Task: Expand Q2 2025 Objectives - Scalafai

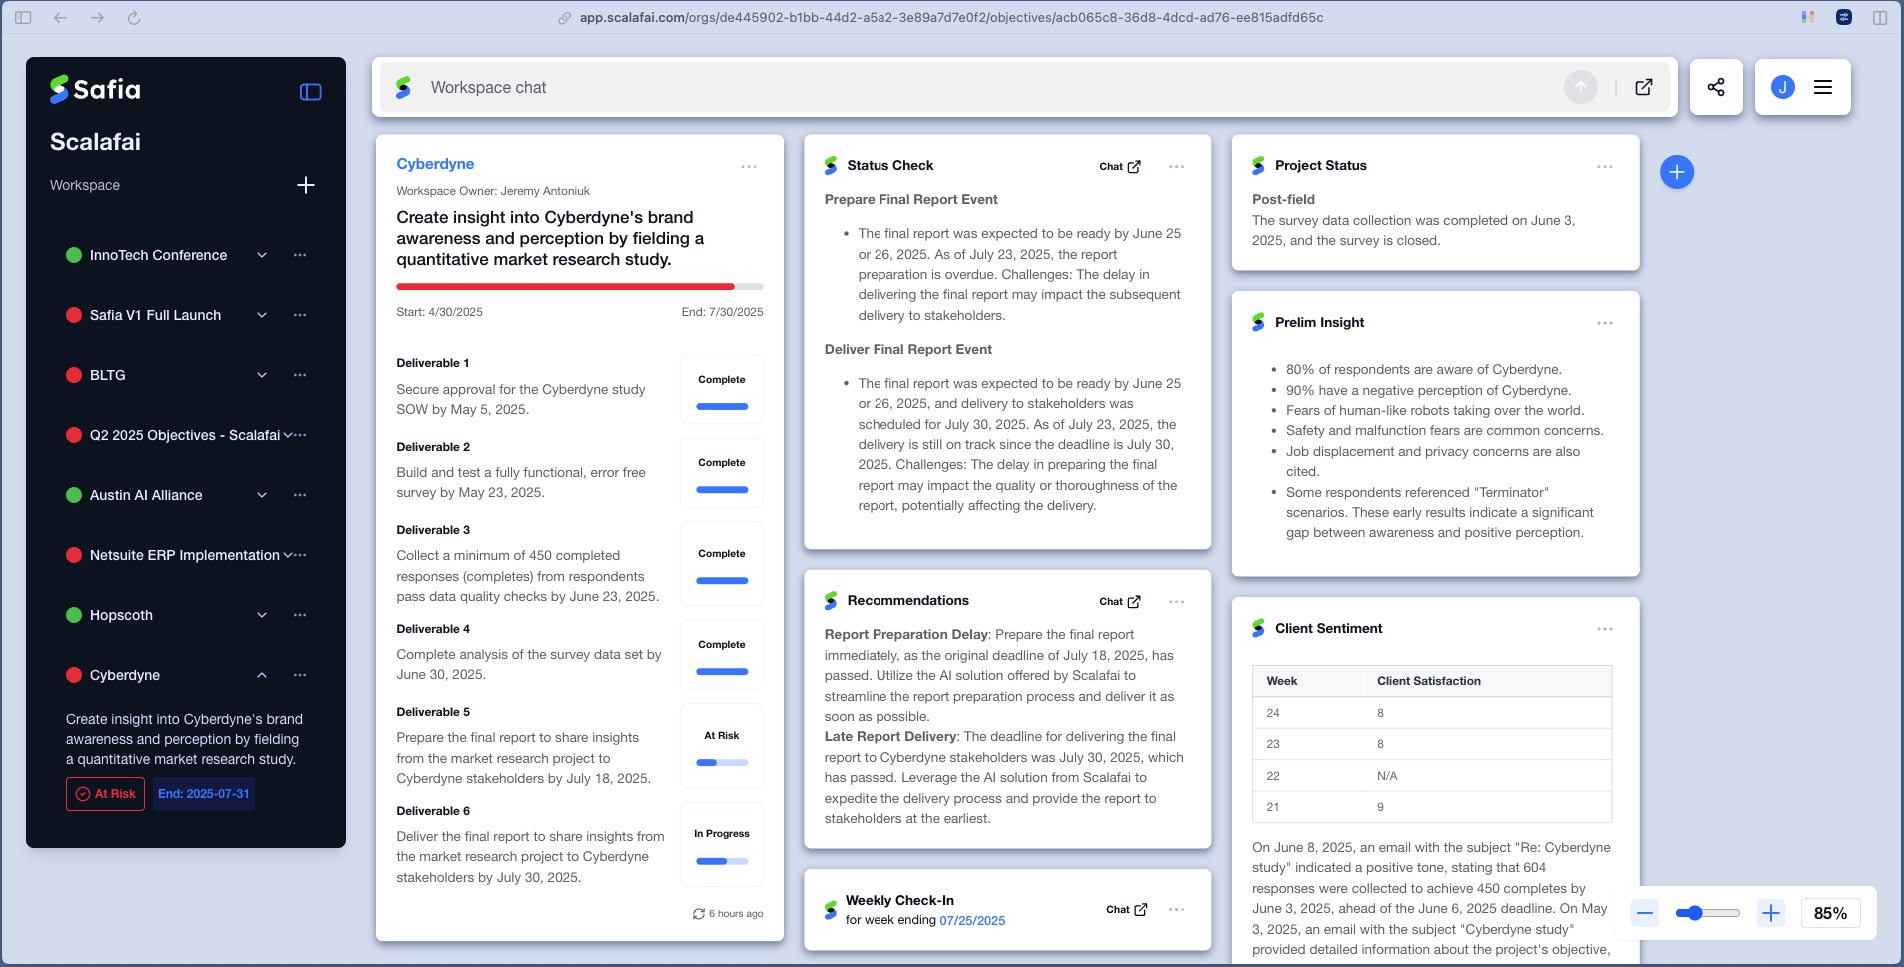Action: 288,435
